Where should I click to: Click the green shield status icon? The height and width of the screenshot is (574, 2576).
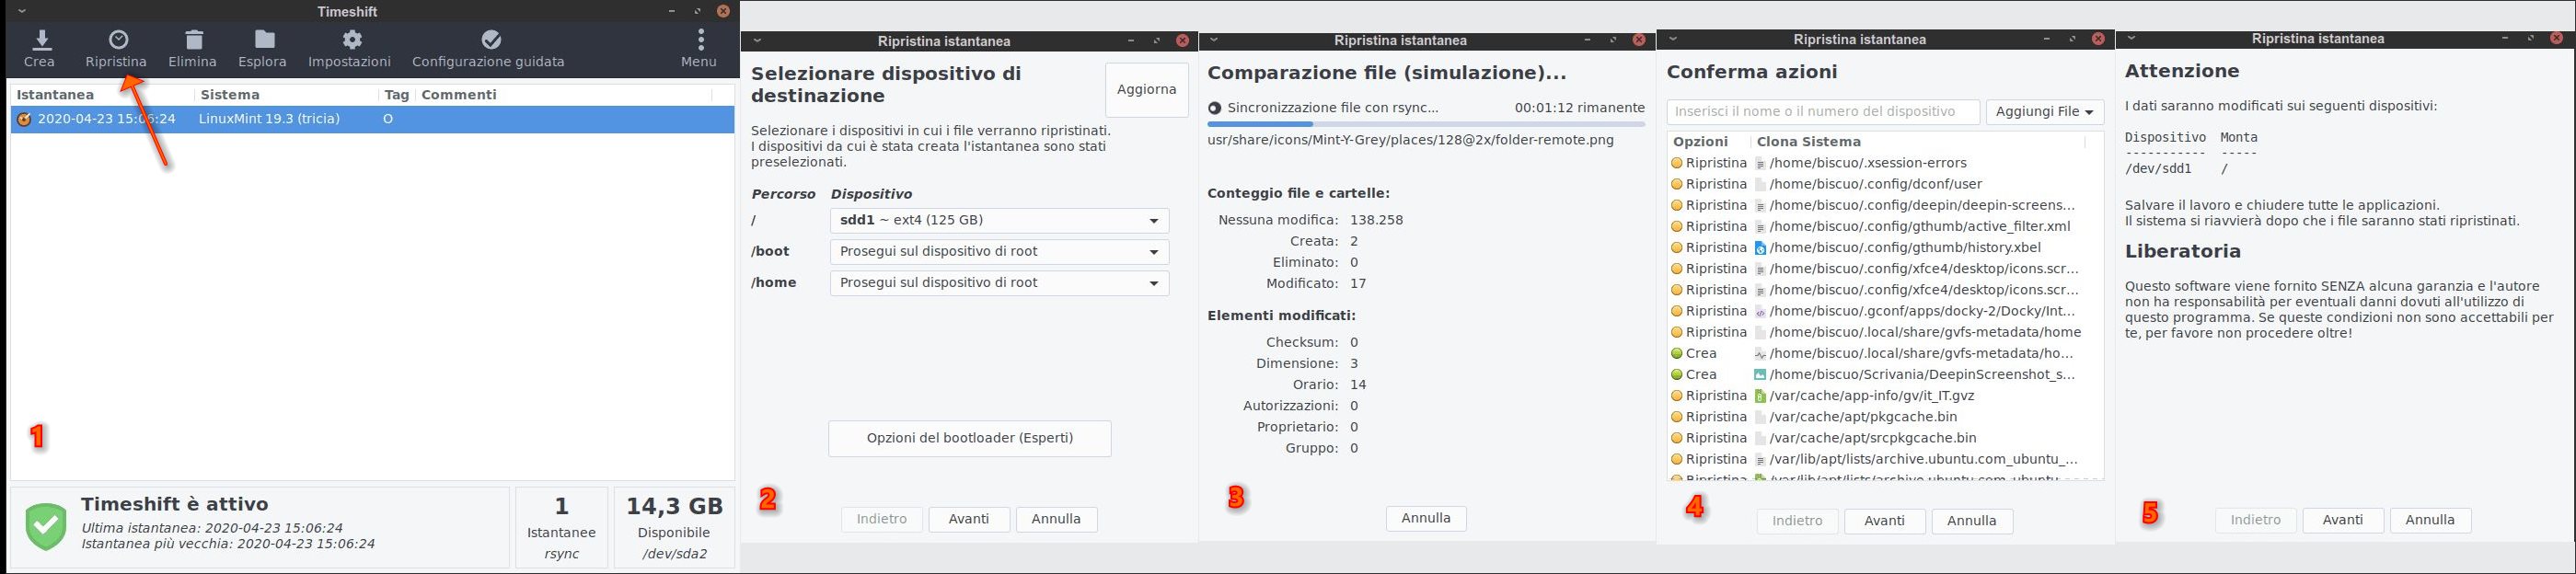pyautogui.click(x=46, y=527)
